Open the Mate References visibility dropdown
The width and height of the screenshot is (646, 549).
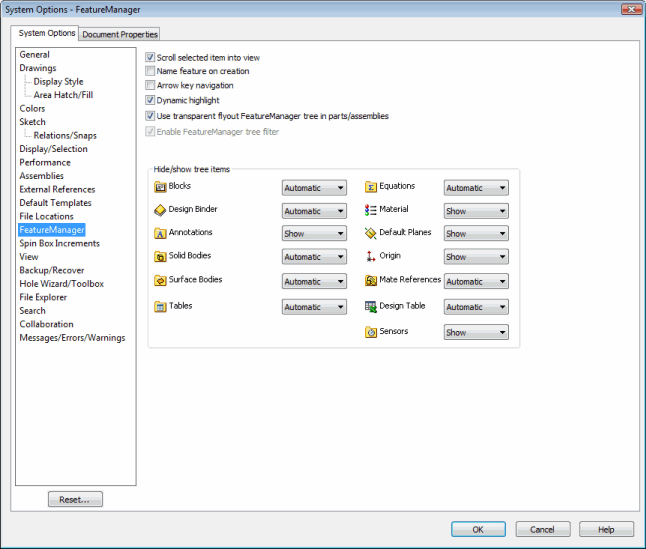(476, 281)
